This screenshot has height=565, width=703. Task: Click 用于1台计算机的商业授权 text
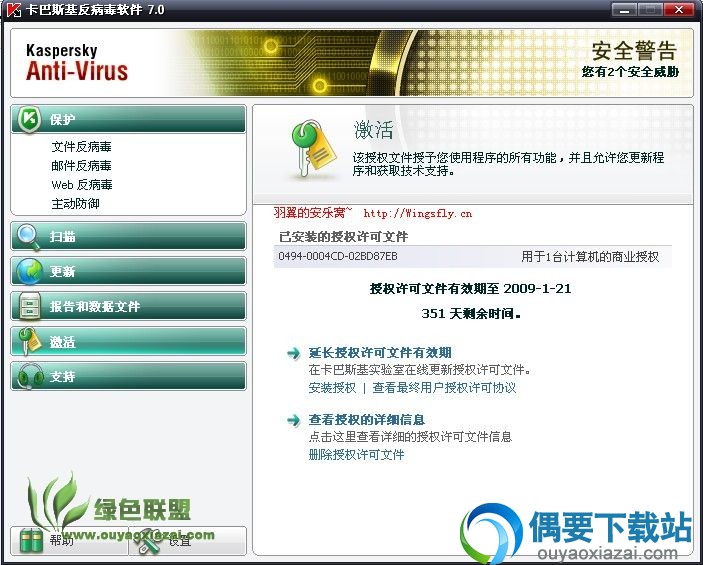(590, 257)
